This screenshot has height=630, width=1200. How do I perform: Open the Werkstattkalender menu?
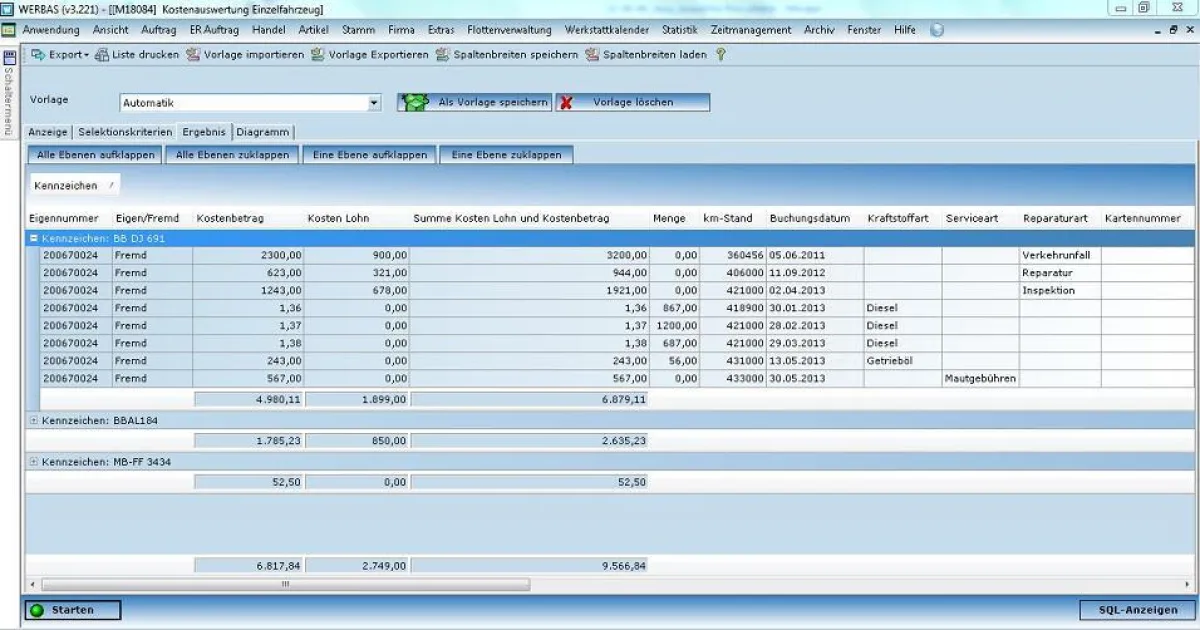click(x=607, y=30)
